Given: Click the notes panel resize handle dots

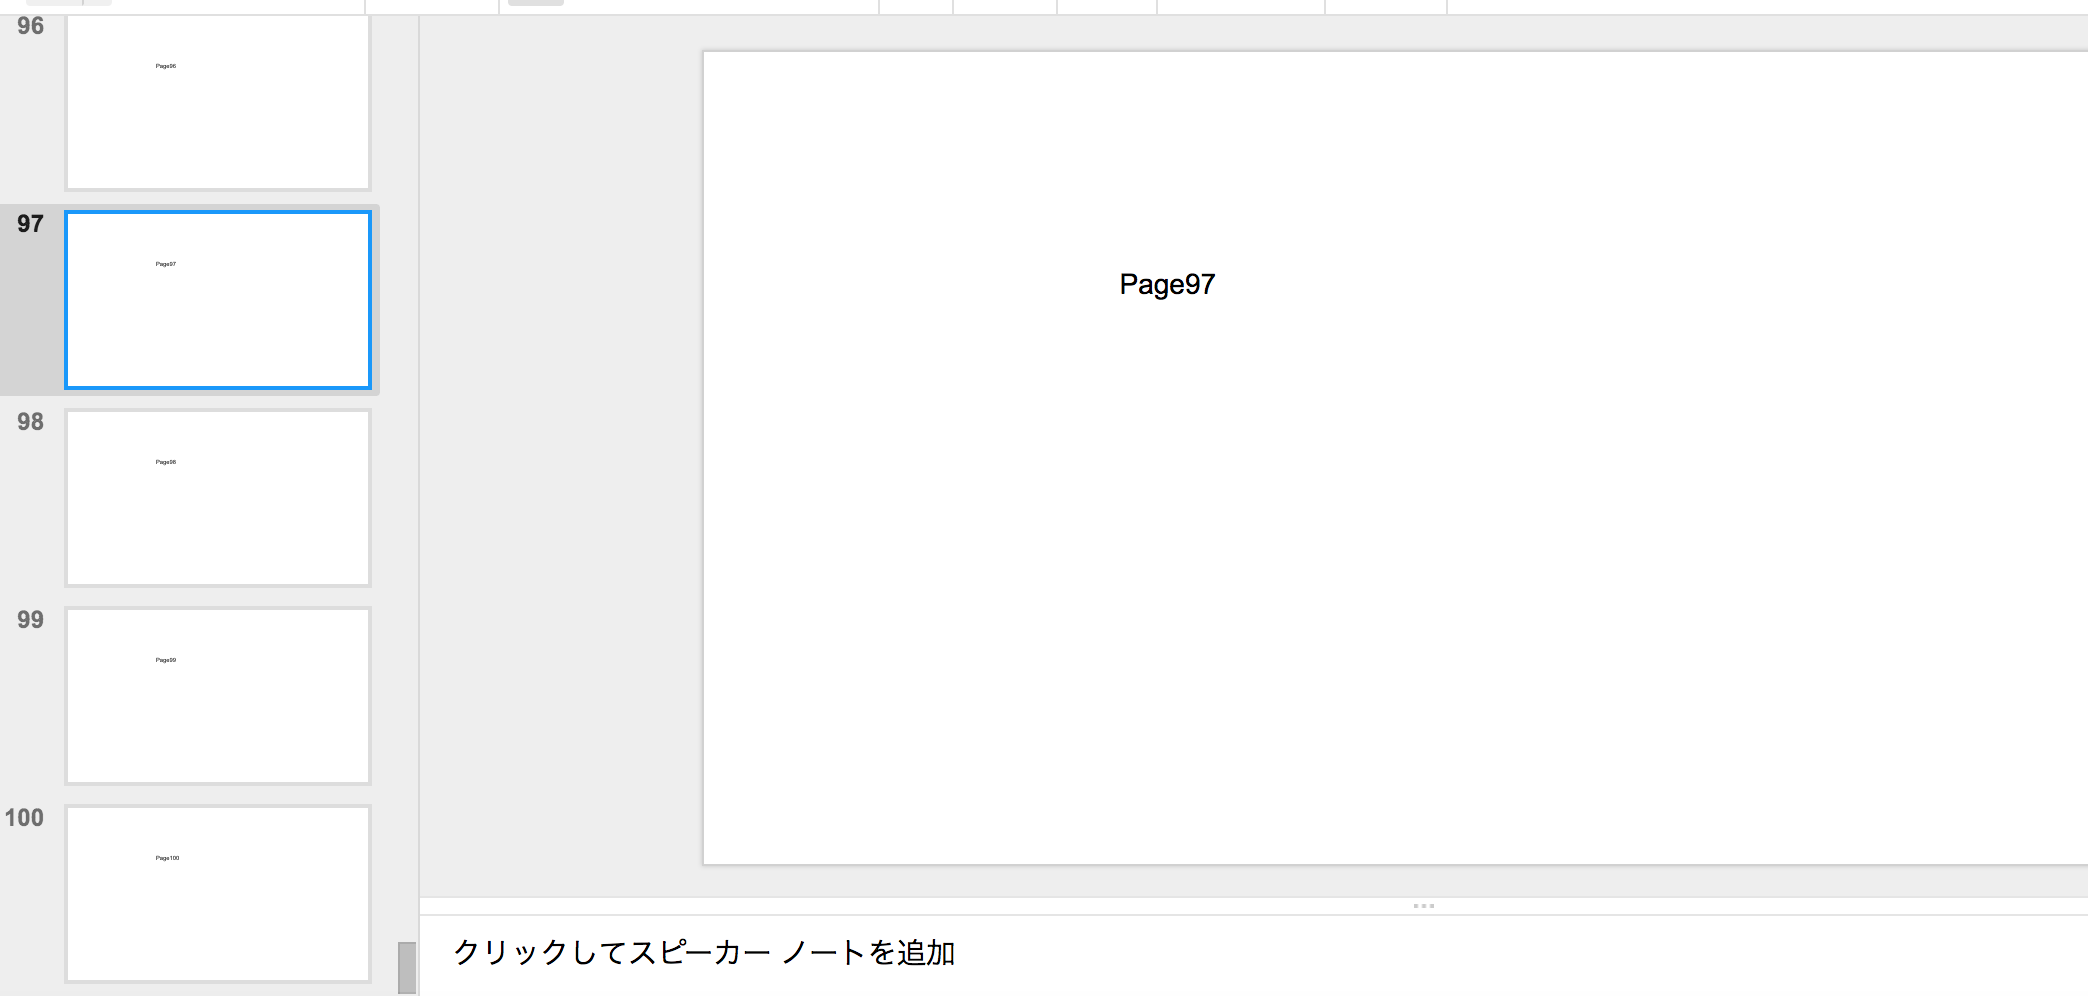Looking at the screenshot, I should [1423, 906].
